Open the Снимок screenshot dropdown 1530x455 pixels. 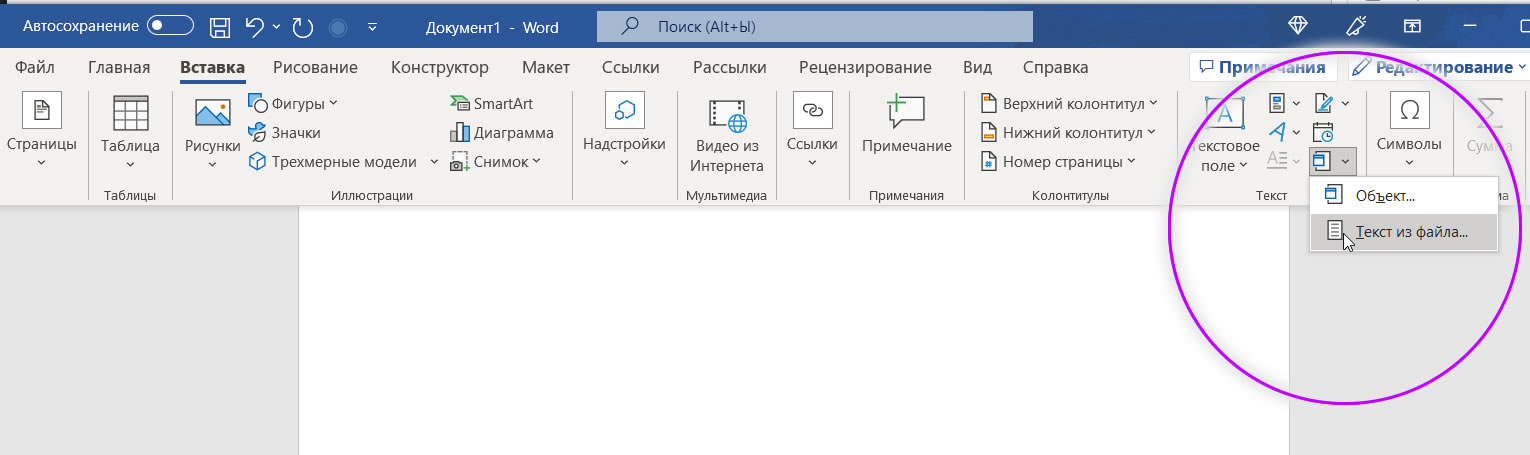point(496,161)
